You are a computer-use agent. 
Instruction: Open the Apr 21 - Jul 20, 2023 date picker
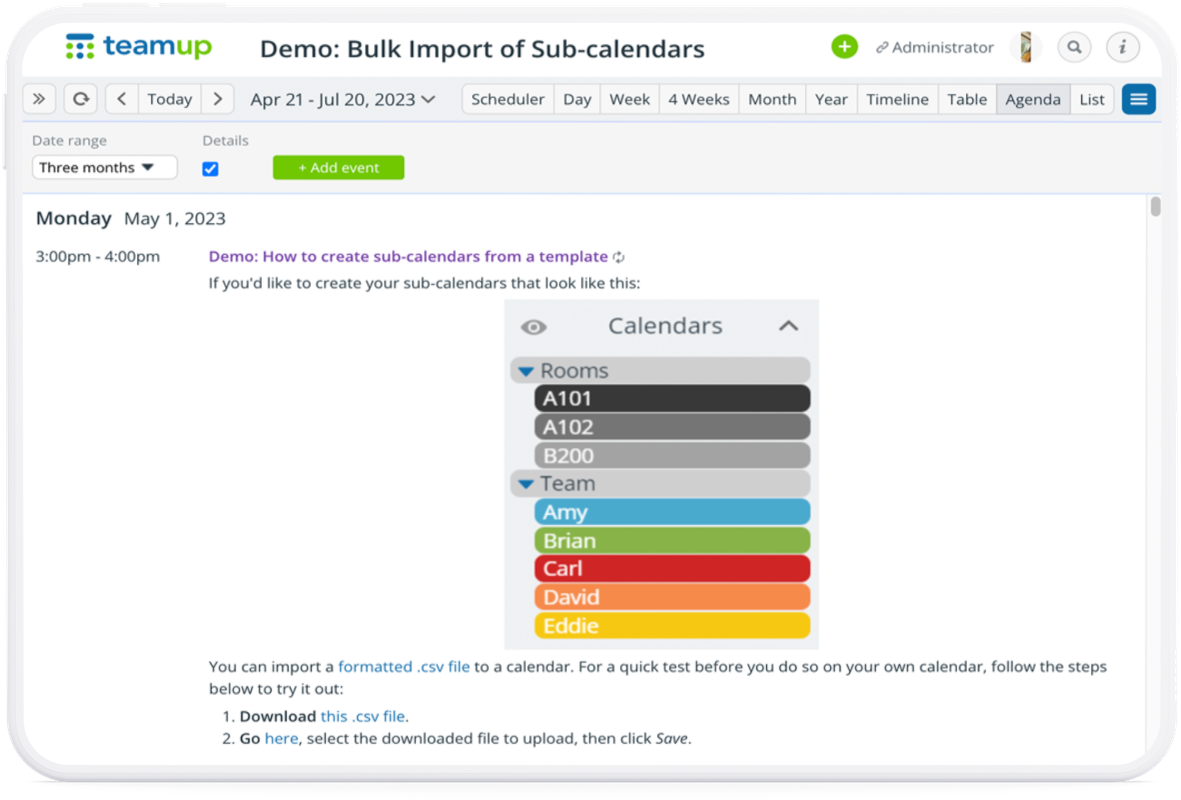[x=343, y=99]
